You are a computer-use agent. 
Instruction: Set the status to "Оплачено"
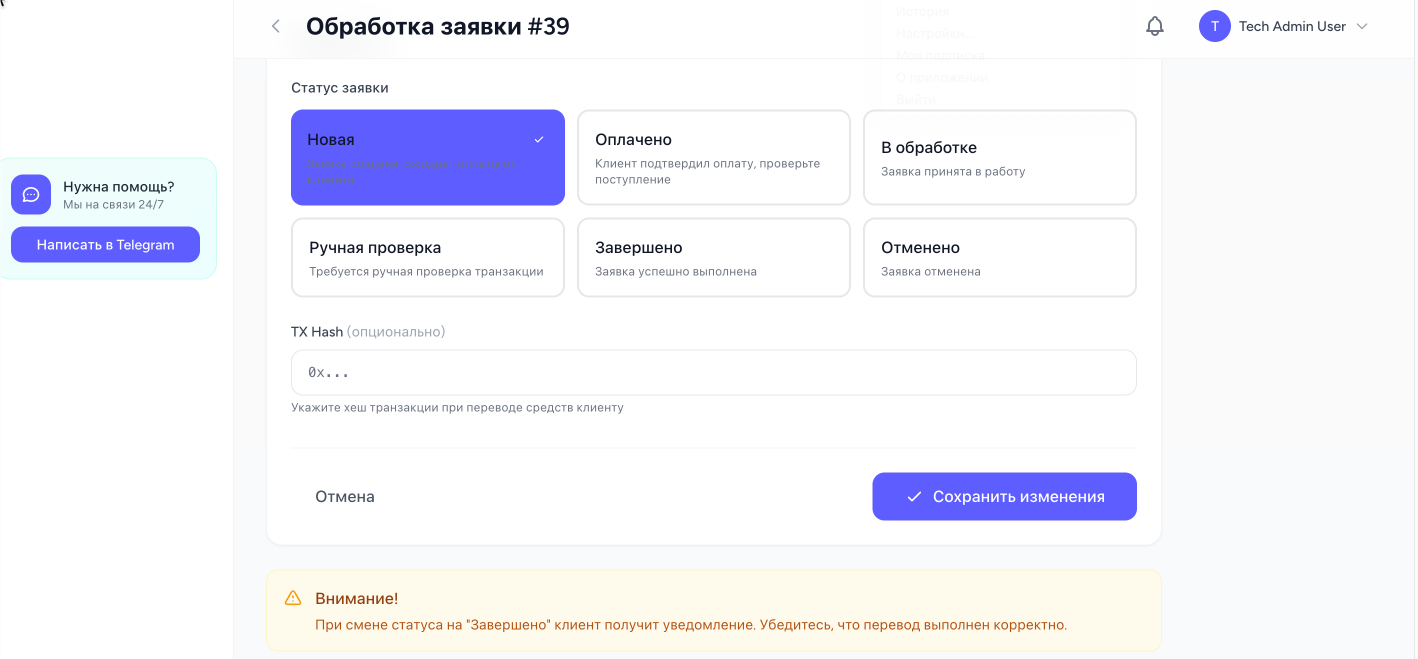click(713, 157)
